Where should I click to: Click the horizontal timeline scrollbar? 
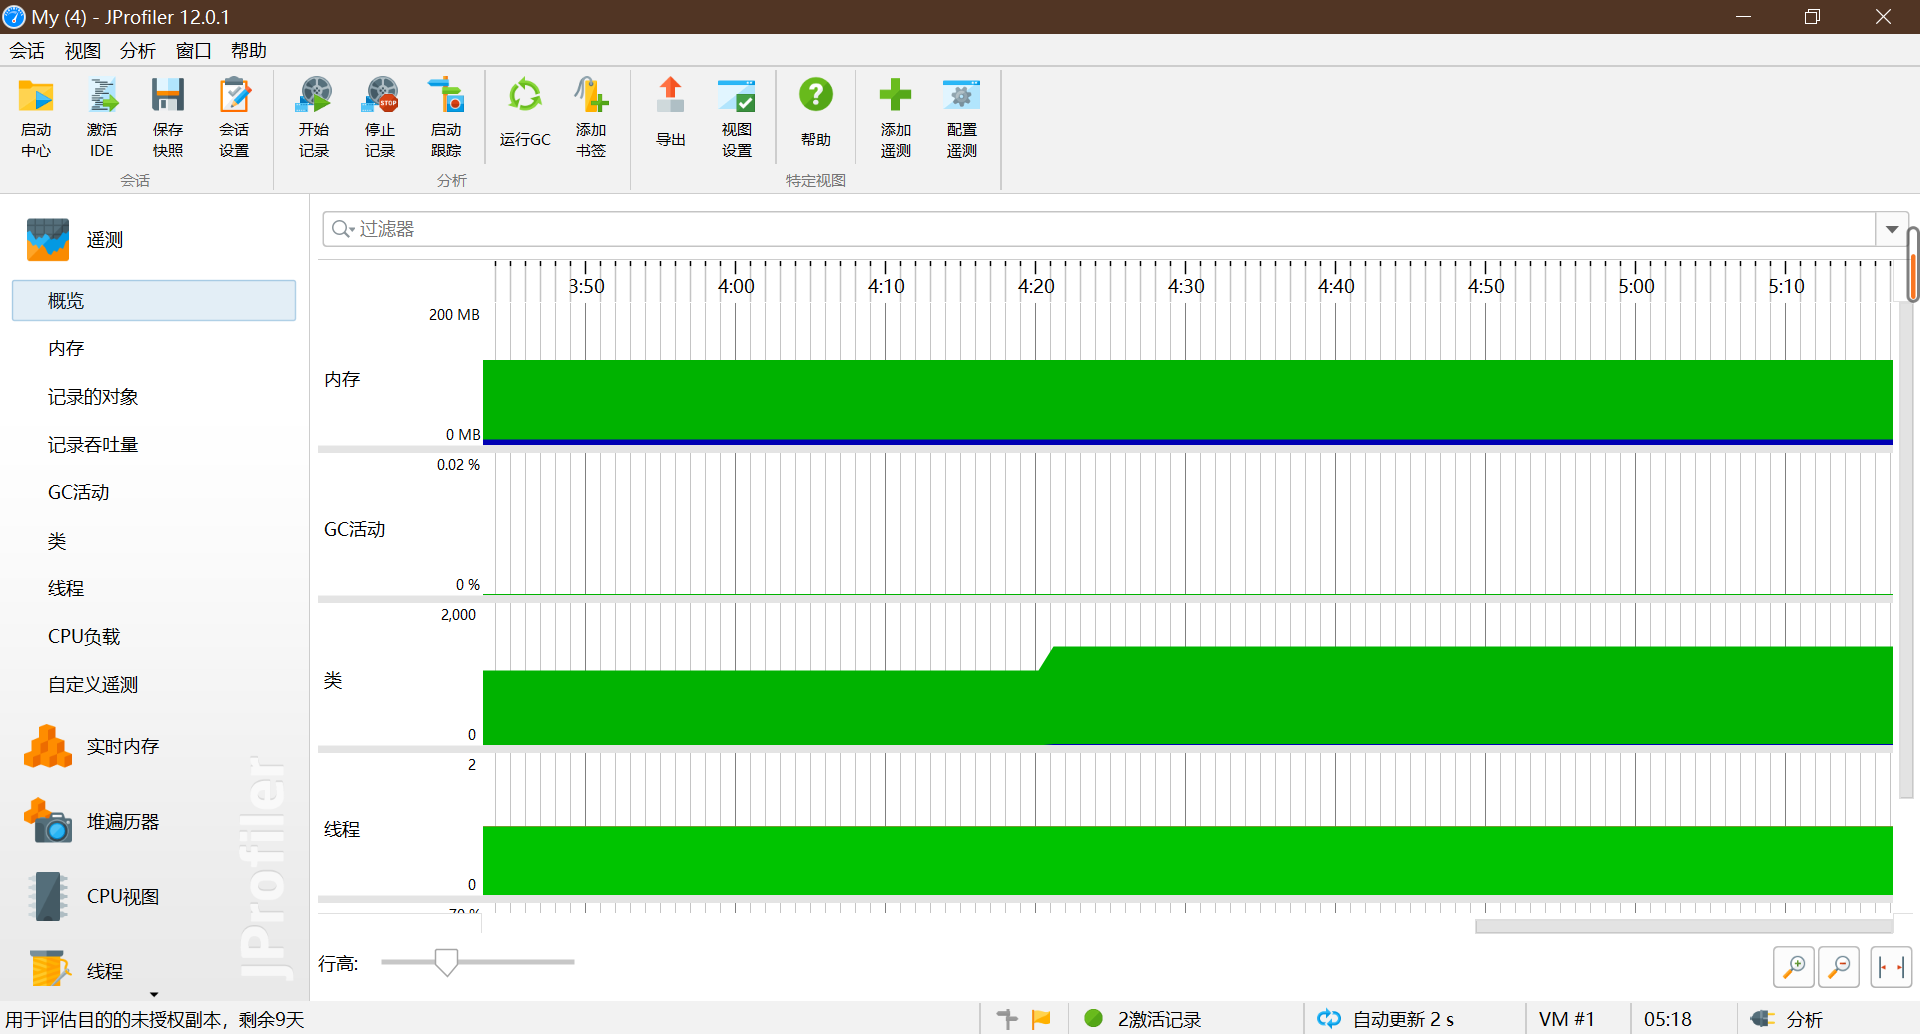(1684, 927)
